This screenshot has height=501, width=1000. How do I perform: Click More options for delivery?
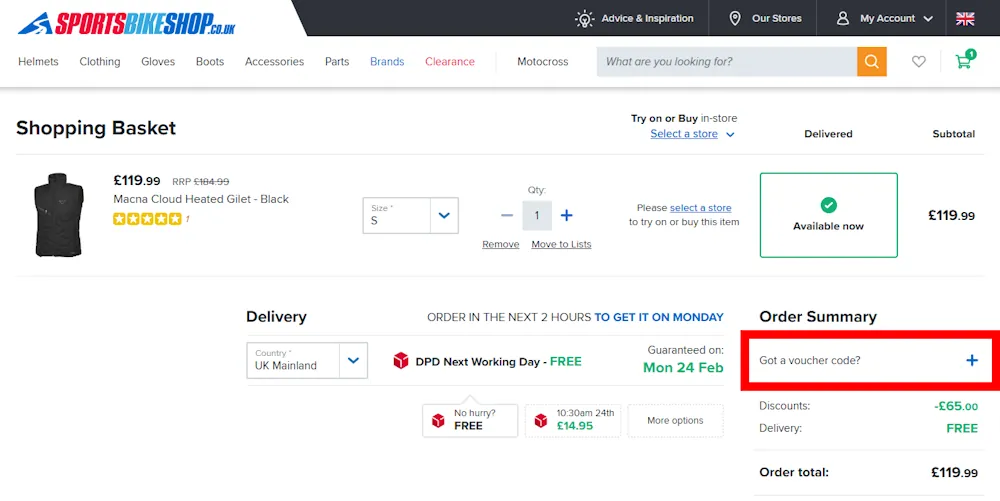[675, 421]
